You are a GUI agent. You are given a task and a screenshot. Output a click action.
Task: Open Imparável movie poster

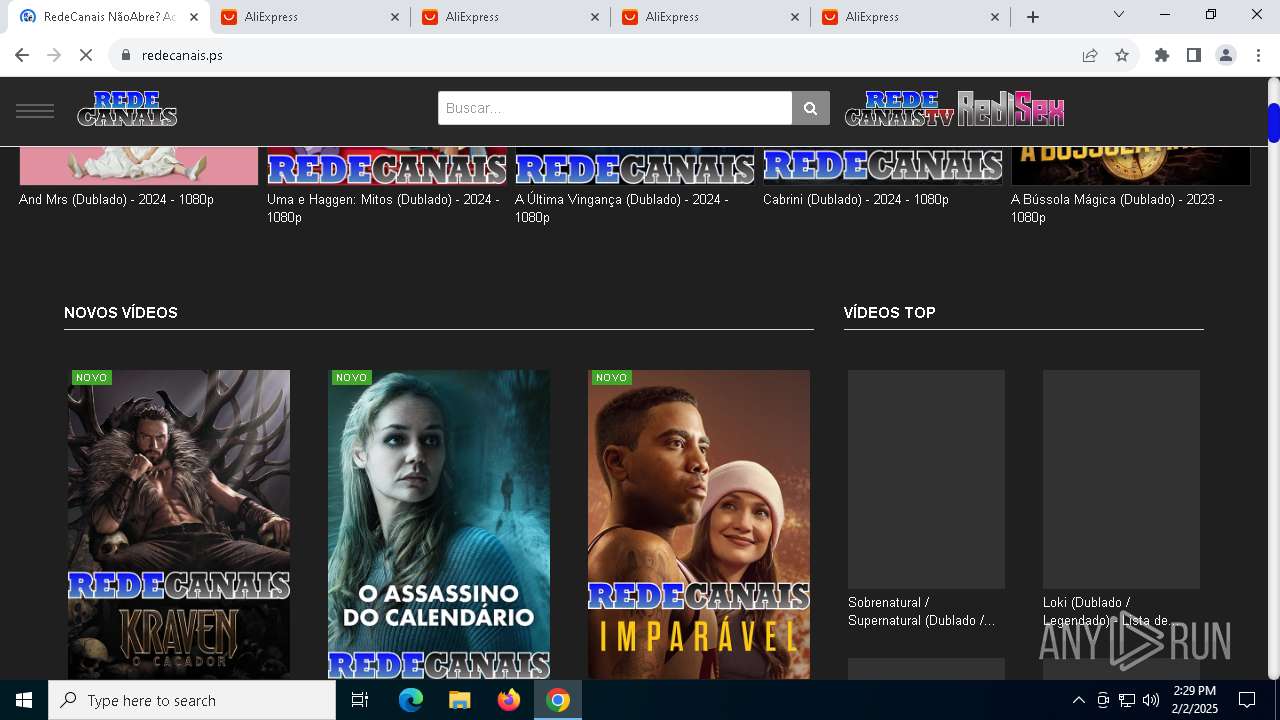coord(699,524)
